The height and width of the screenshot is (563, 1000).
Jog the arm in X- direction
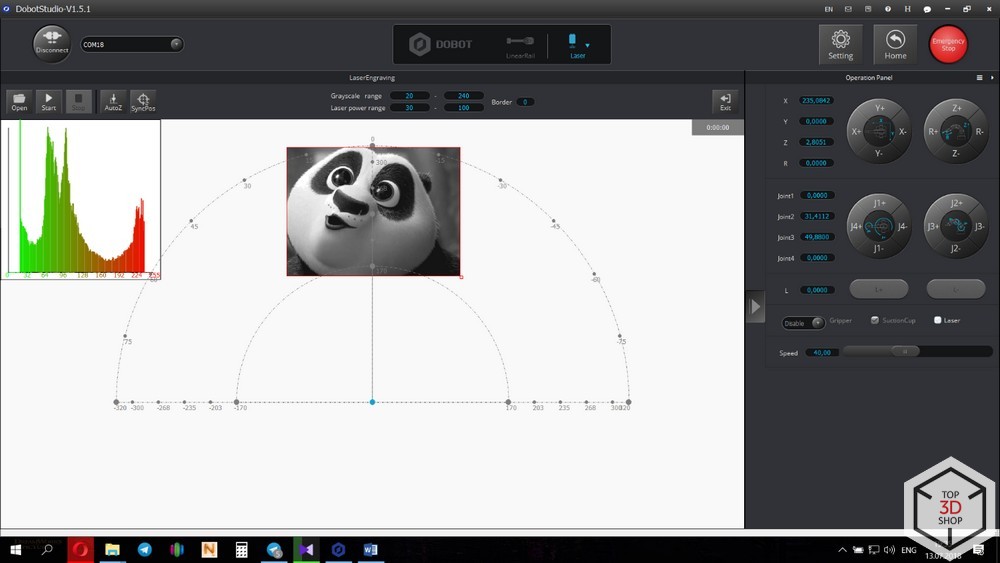(902, 131)
